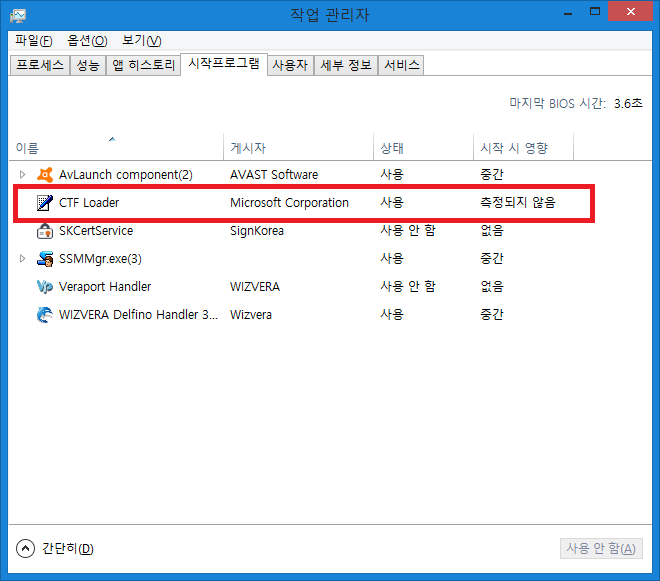Open the 옵션(O) menu
660x581 pixels.
coord(88,41)
